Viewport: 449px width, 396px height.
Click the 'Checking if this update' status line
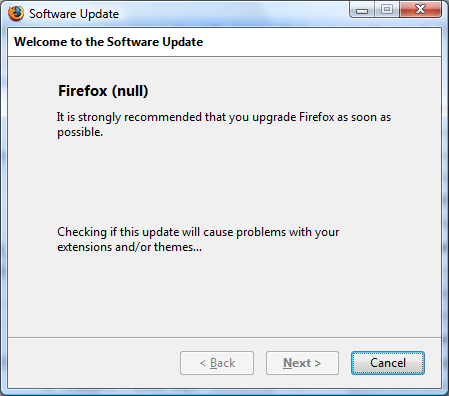198,232
